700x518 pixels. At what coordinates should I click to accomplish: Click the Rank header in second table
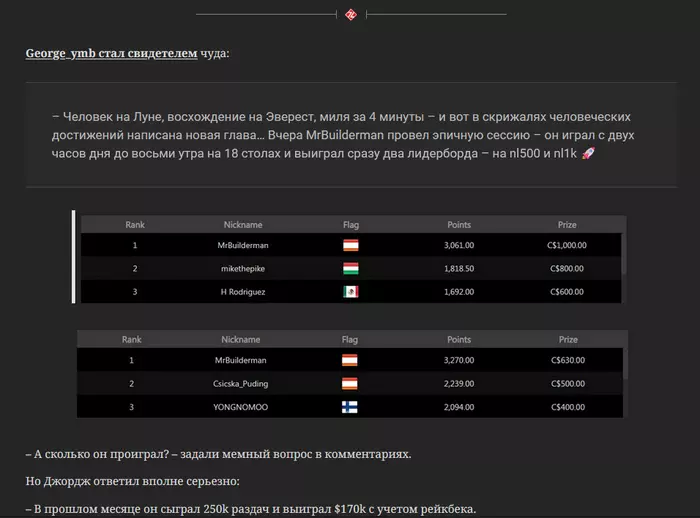[131, 339]
